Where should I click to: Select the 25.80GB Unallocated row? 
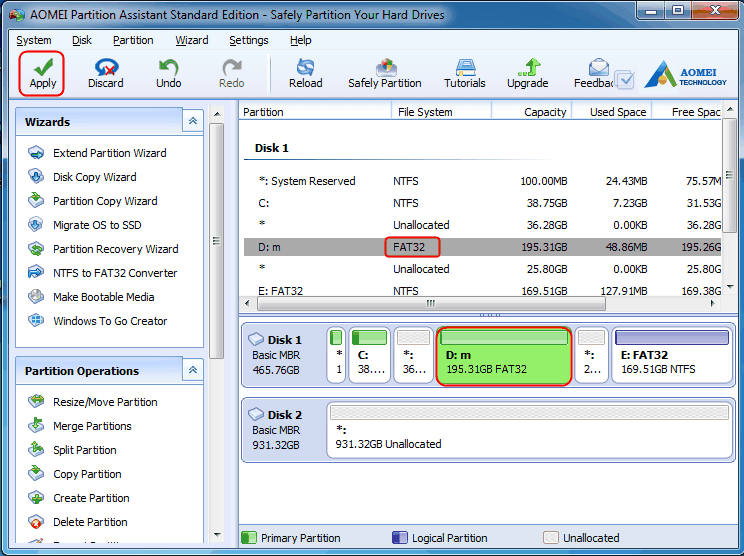(x=483, y=269)
